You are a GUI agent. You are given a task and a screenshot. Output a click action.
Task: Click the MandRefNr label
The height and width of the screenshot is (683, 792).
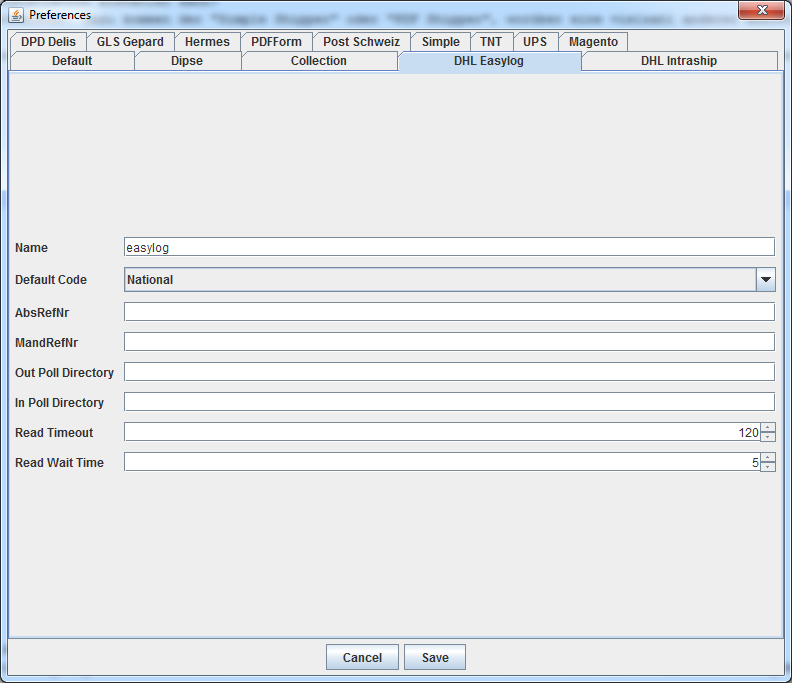[46, 343]
